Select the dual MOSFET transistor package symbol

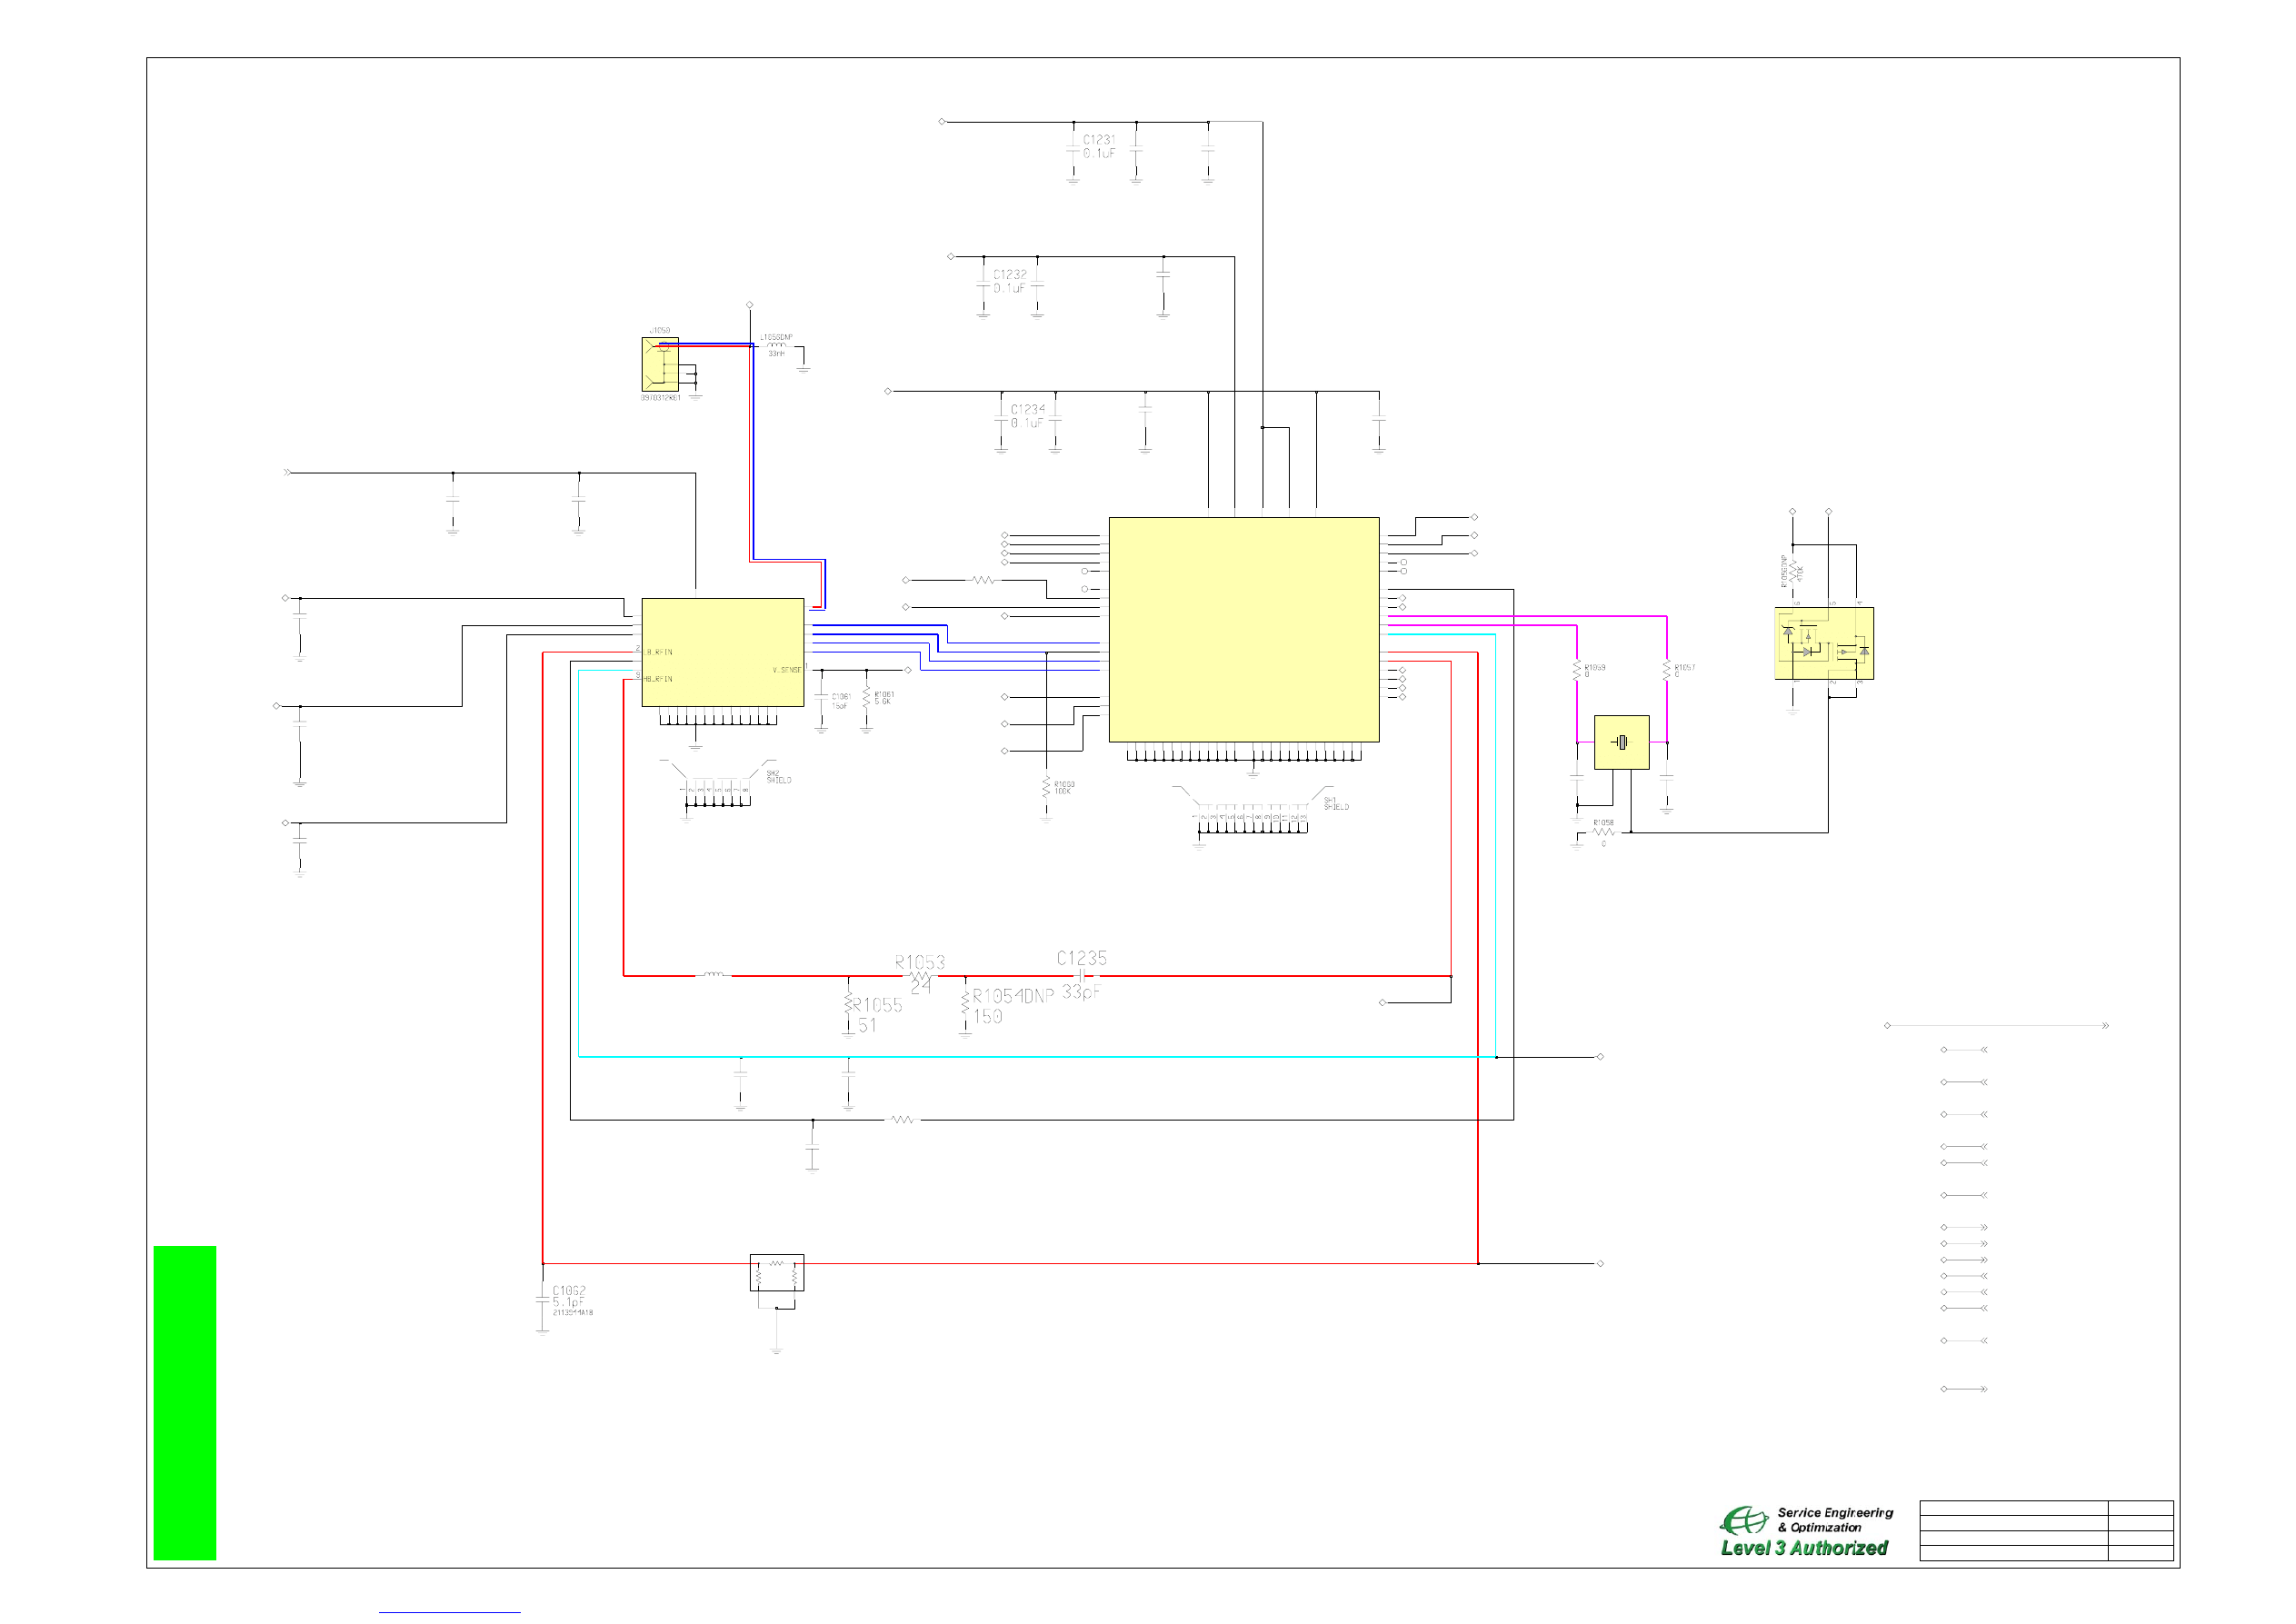tap(1824, 643)
